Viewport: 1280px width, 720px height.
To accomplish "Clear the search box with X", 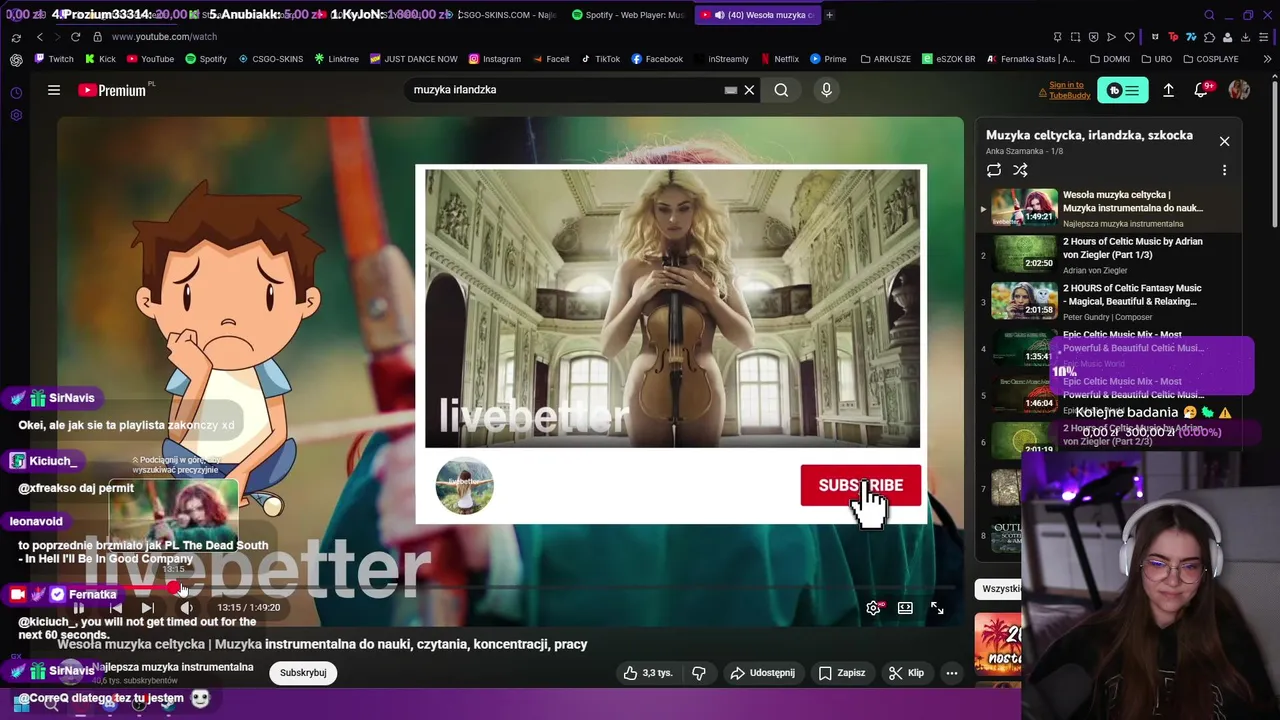I will [x=749, y=90].
